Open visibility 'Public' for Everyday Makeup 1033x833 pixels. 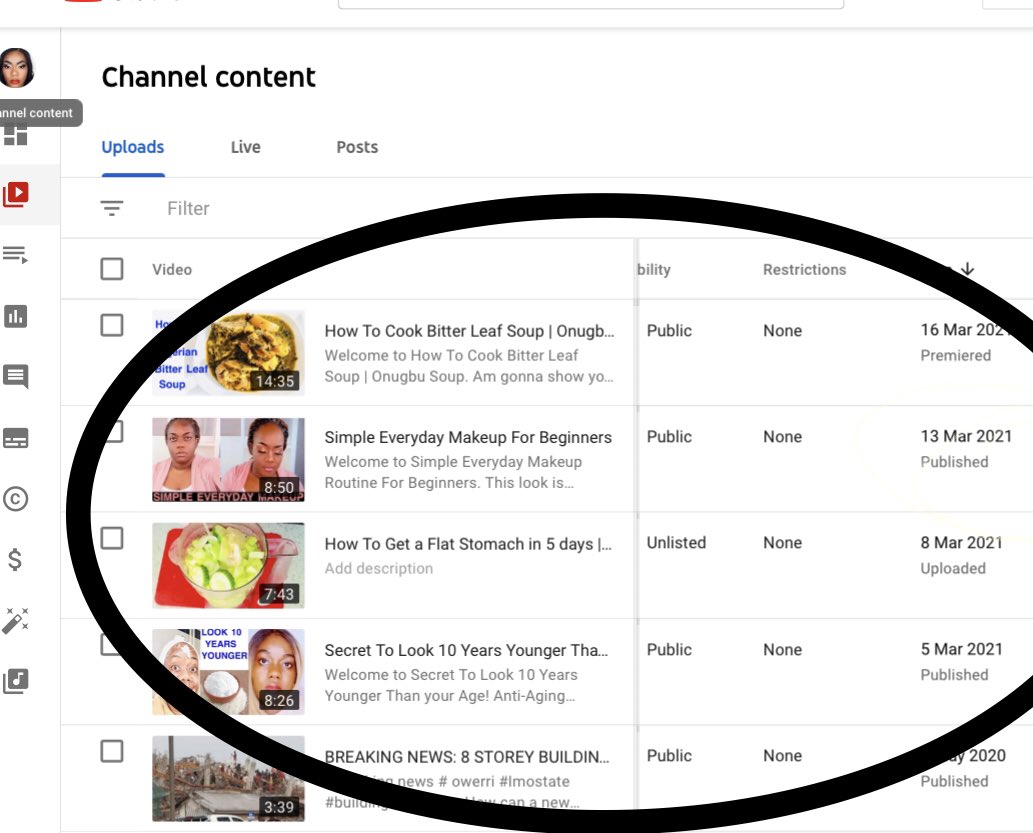click(669, 436)
